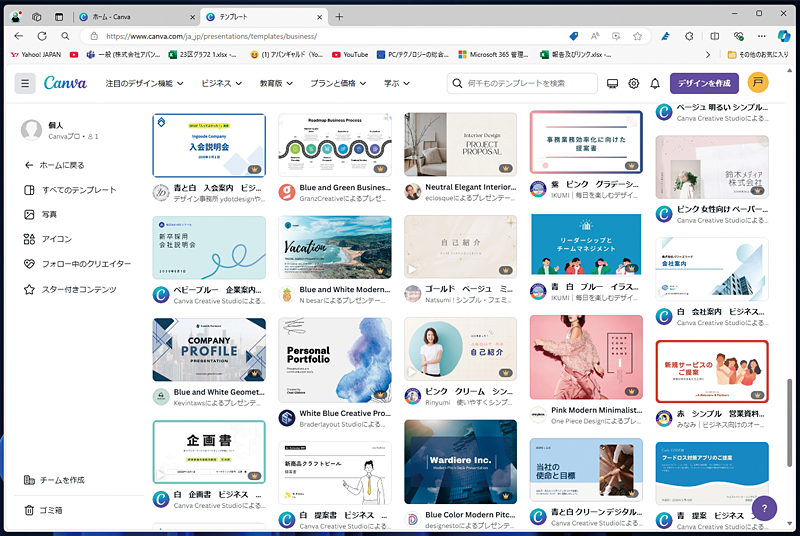800x536 pixels.
Task: Open the notifications bell
Action: pos(655,83)
